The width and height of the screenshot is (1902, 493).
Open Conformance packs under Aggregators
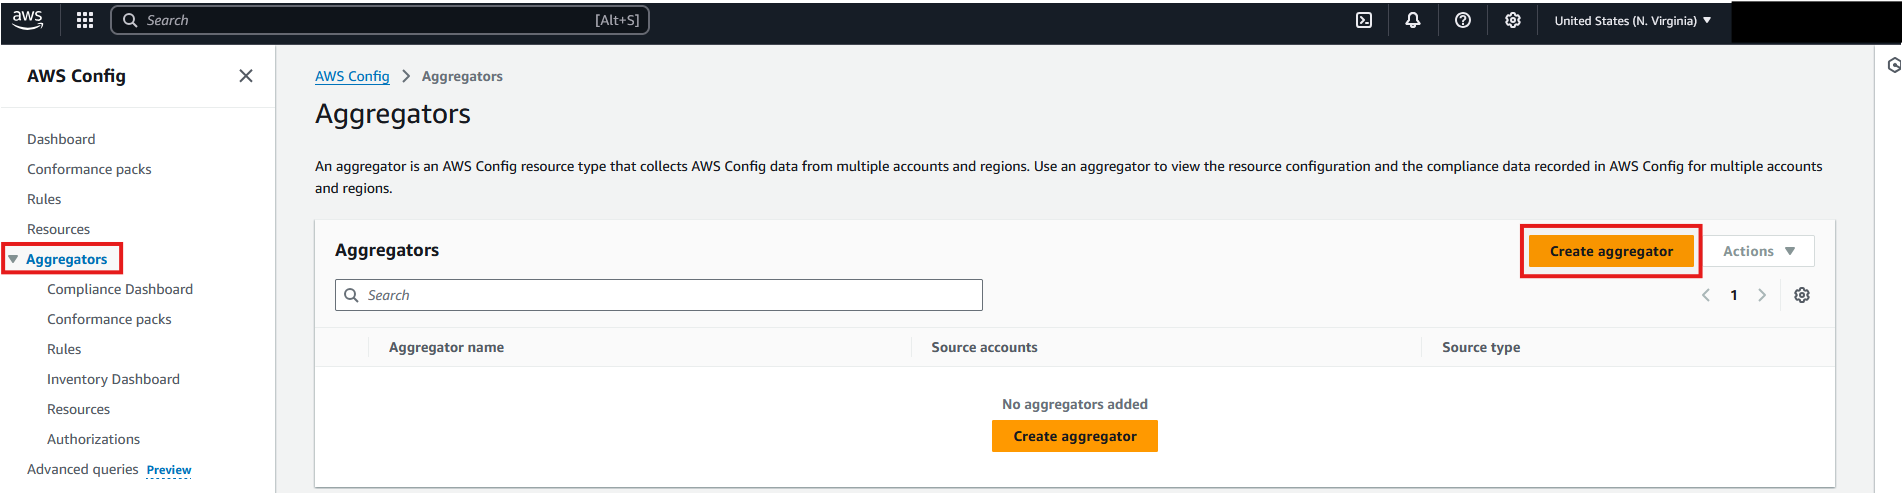[109, 319]
